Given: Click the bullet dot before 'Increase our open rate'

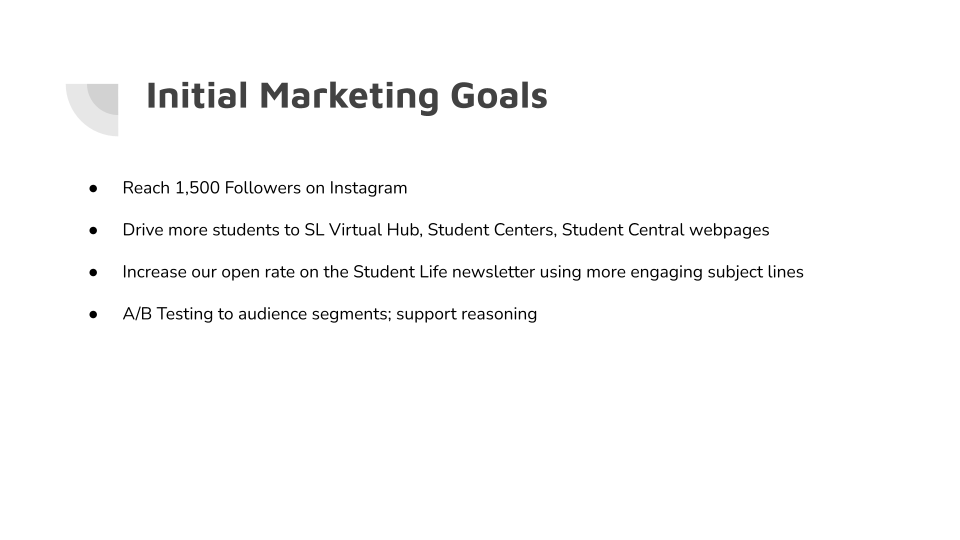Looking at the screenshot, I should coord(93,272).
